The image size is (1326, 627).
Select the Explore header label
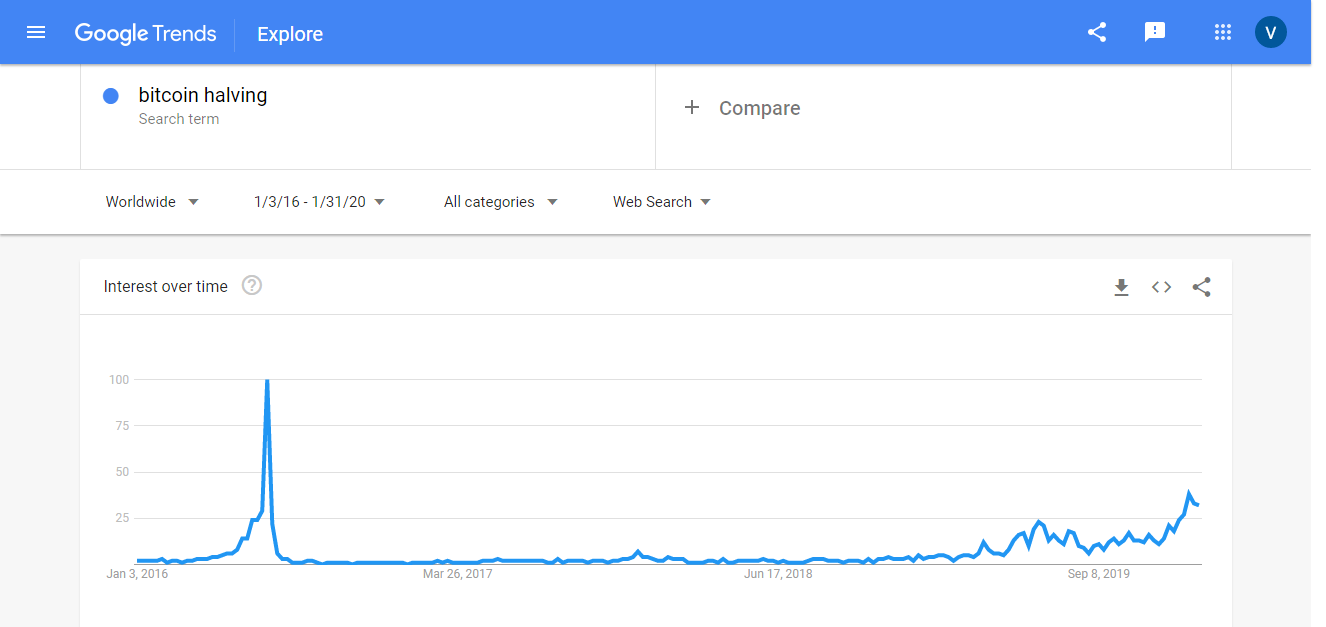(290, 34)
